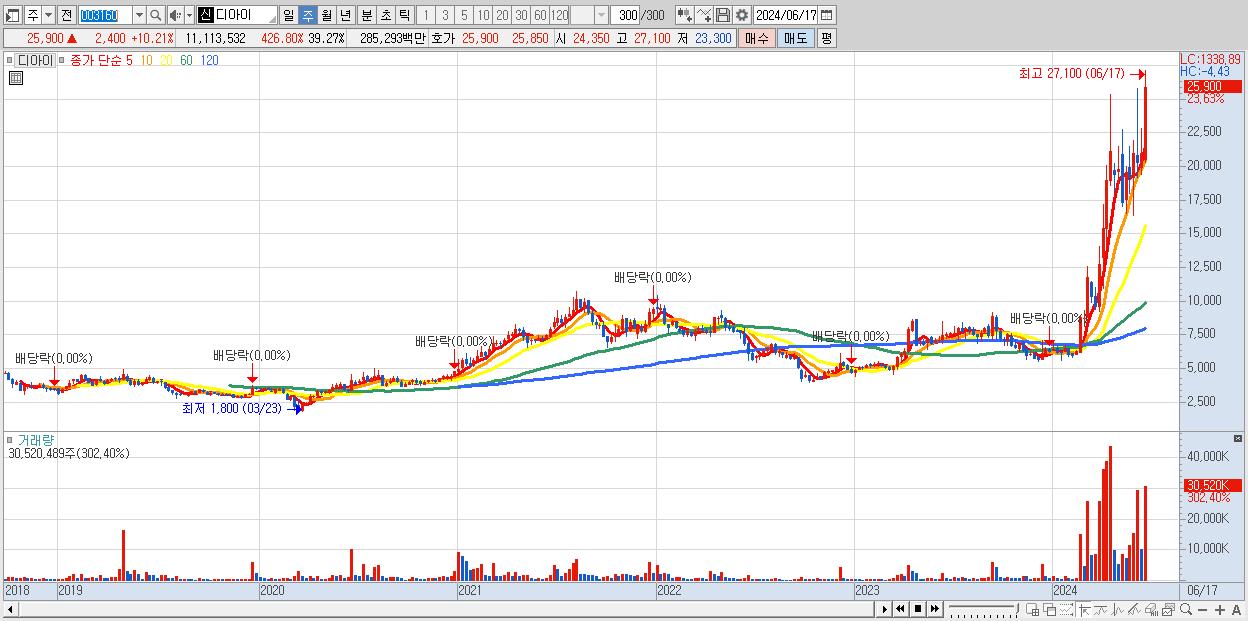Switch to minute (분) chart period
Screen dimensions: 1248x621
[365, 15]
